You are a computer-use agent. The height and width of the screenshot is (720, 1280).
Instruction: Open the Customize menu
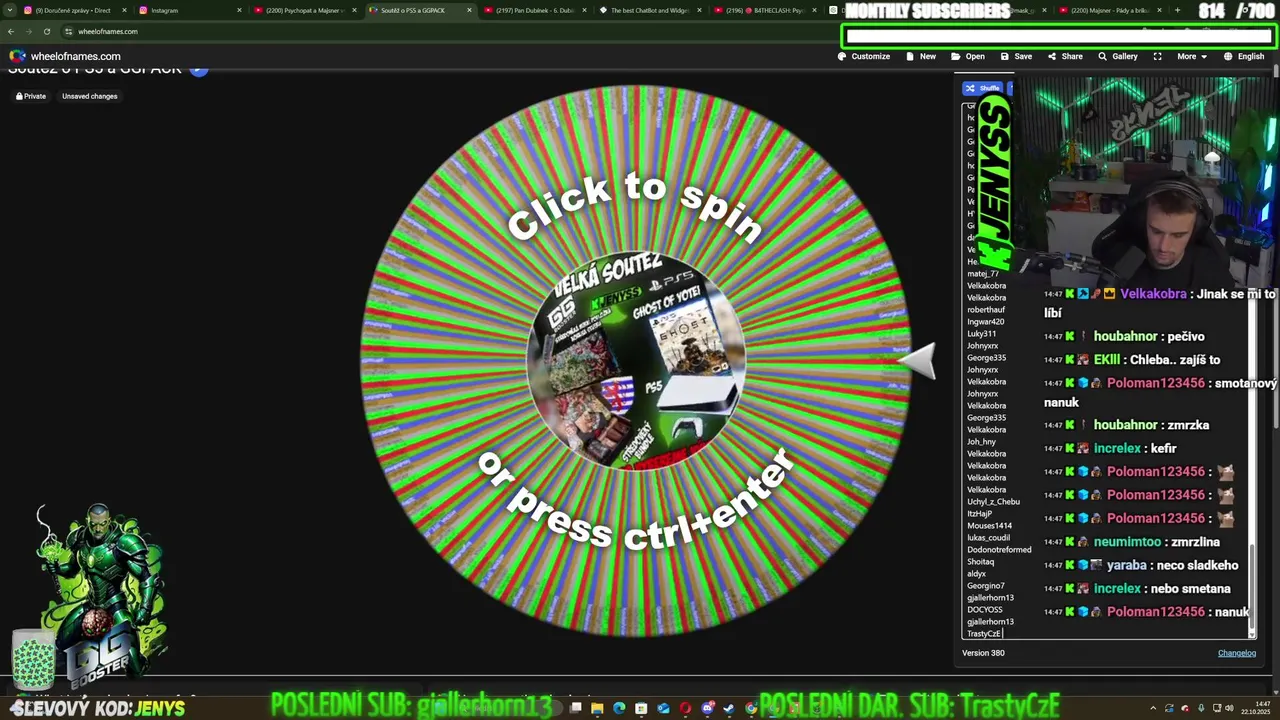(x=864, y=56)
